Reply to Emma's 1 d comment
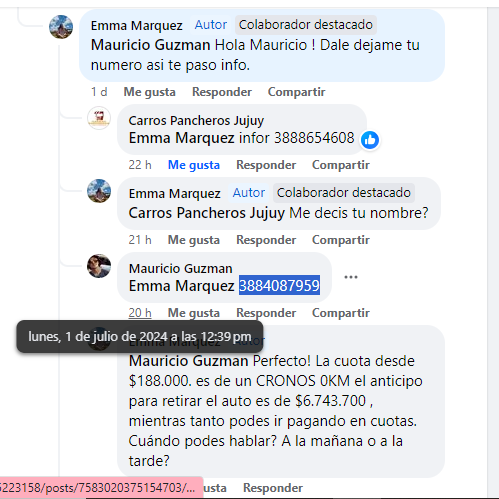Image resolution: width=499 pixels, height=499 pixels. coord(222,92)
